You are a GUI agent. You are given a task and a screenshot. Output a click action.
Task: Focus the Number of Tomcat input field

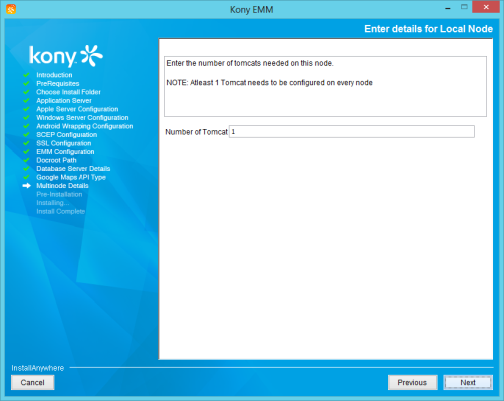point(352,132)
